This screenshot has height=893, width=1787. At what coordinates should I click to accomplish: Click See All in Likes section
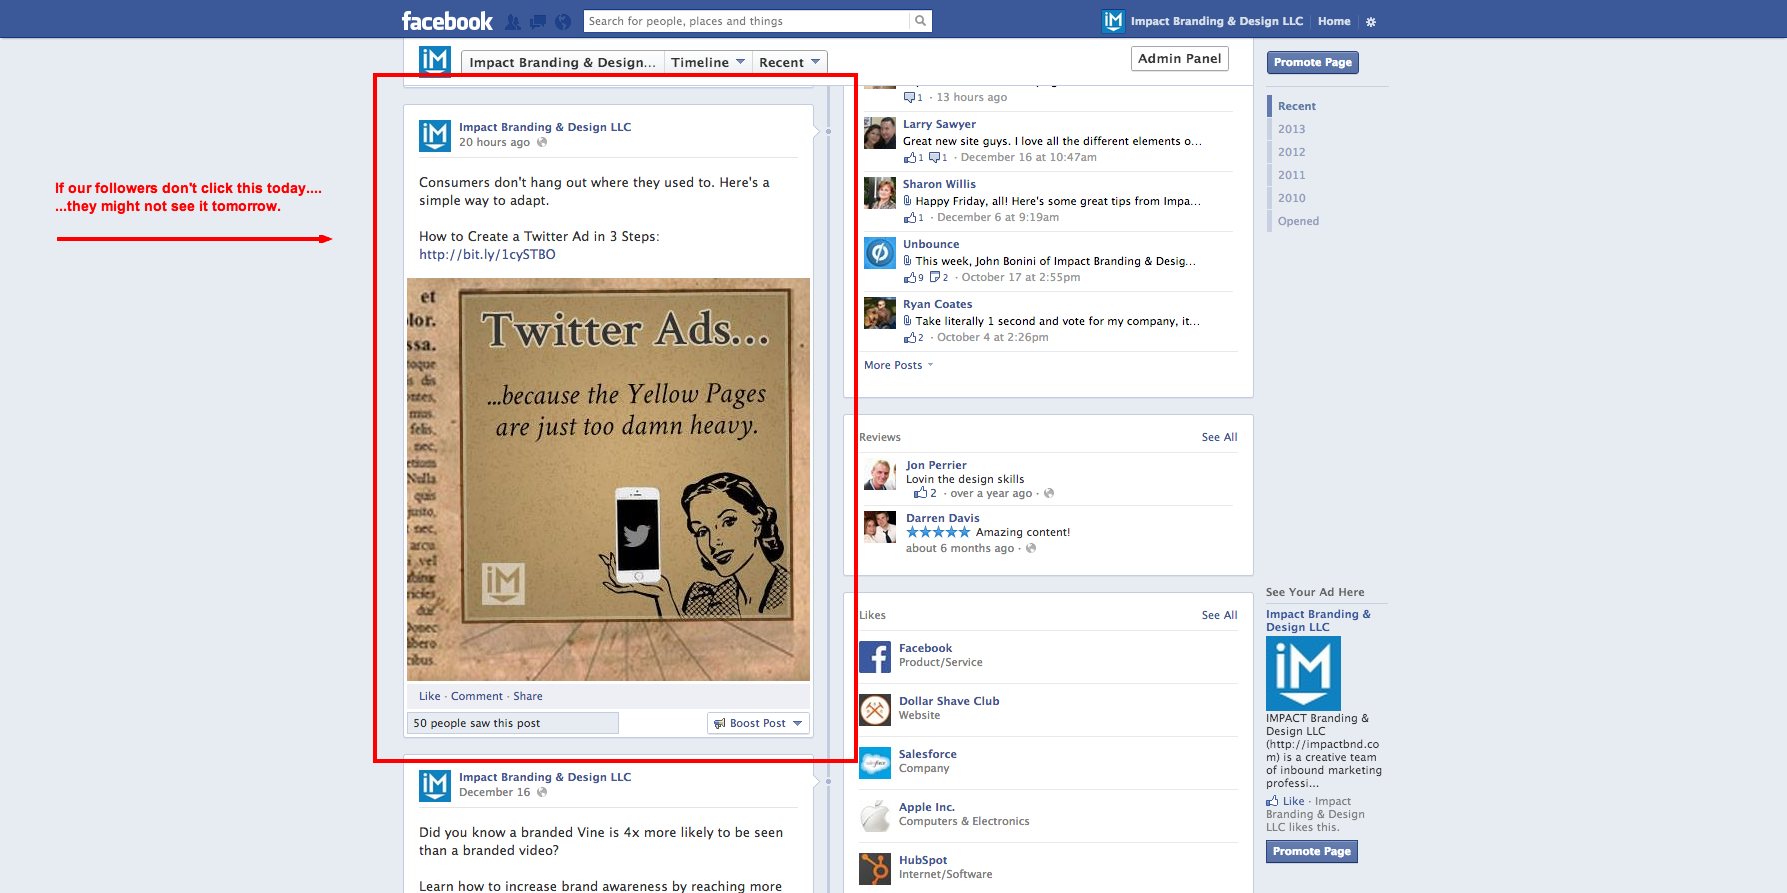(x=1219, y=615)
